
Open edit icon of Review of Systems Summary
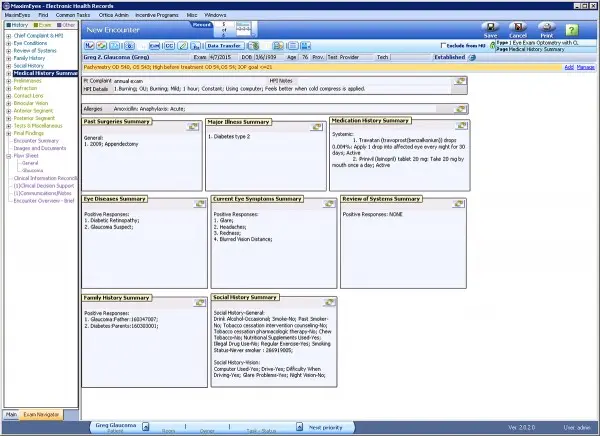[458, 204]
